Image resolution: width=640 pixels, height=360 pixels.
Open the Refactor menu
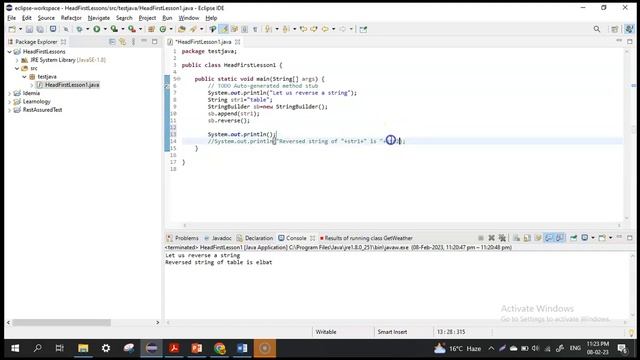71,18
